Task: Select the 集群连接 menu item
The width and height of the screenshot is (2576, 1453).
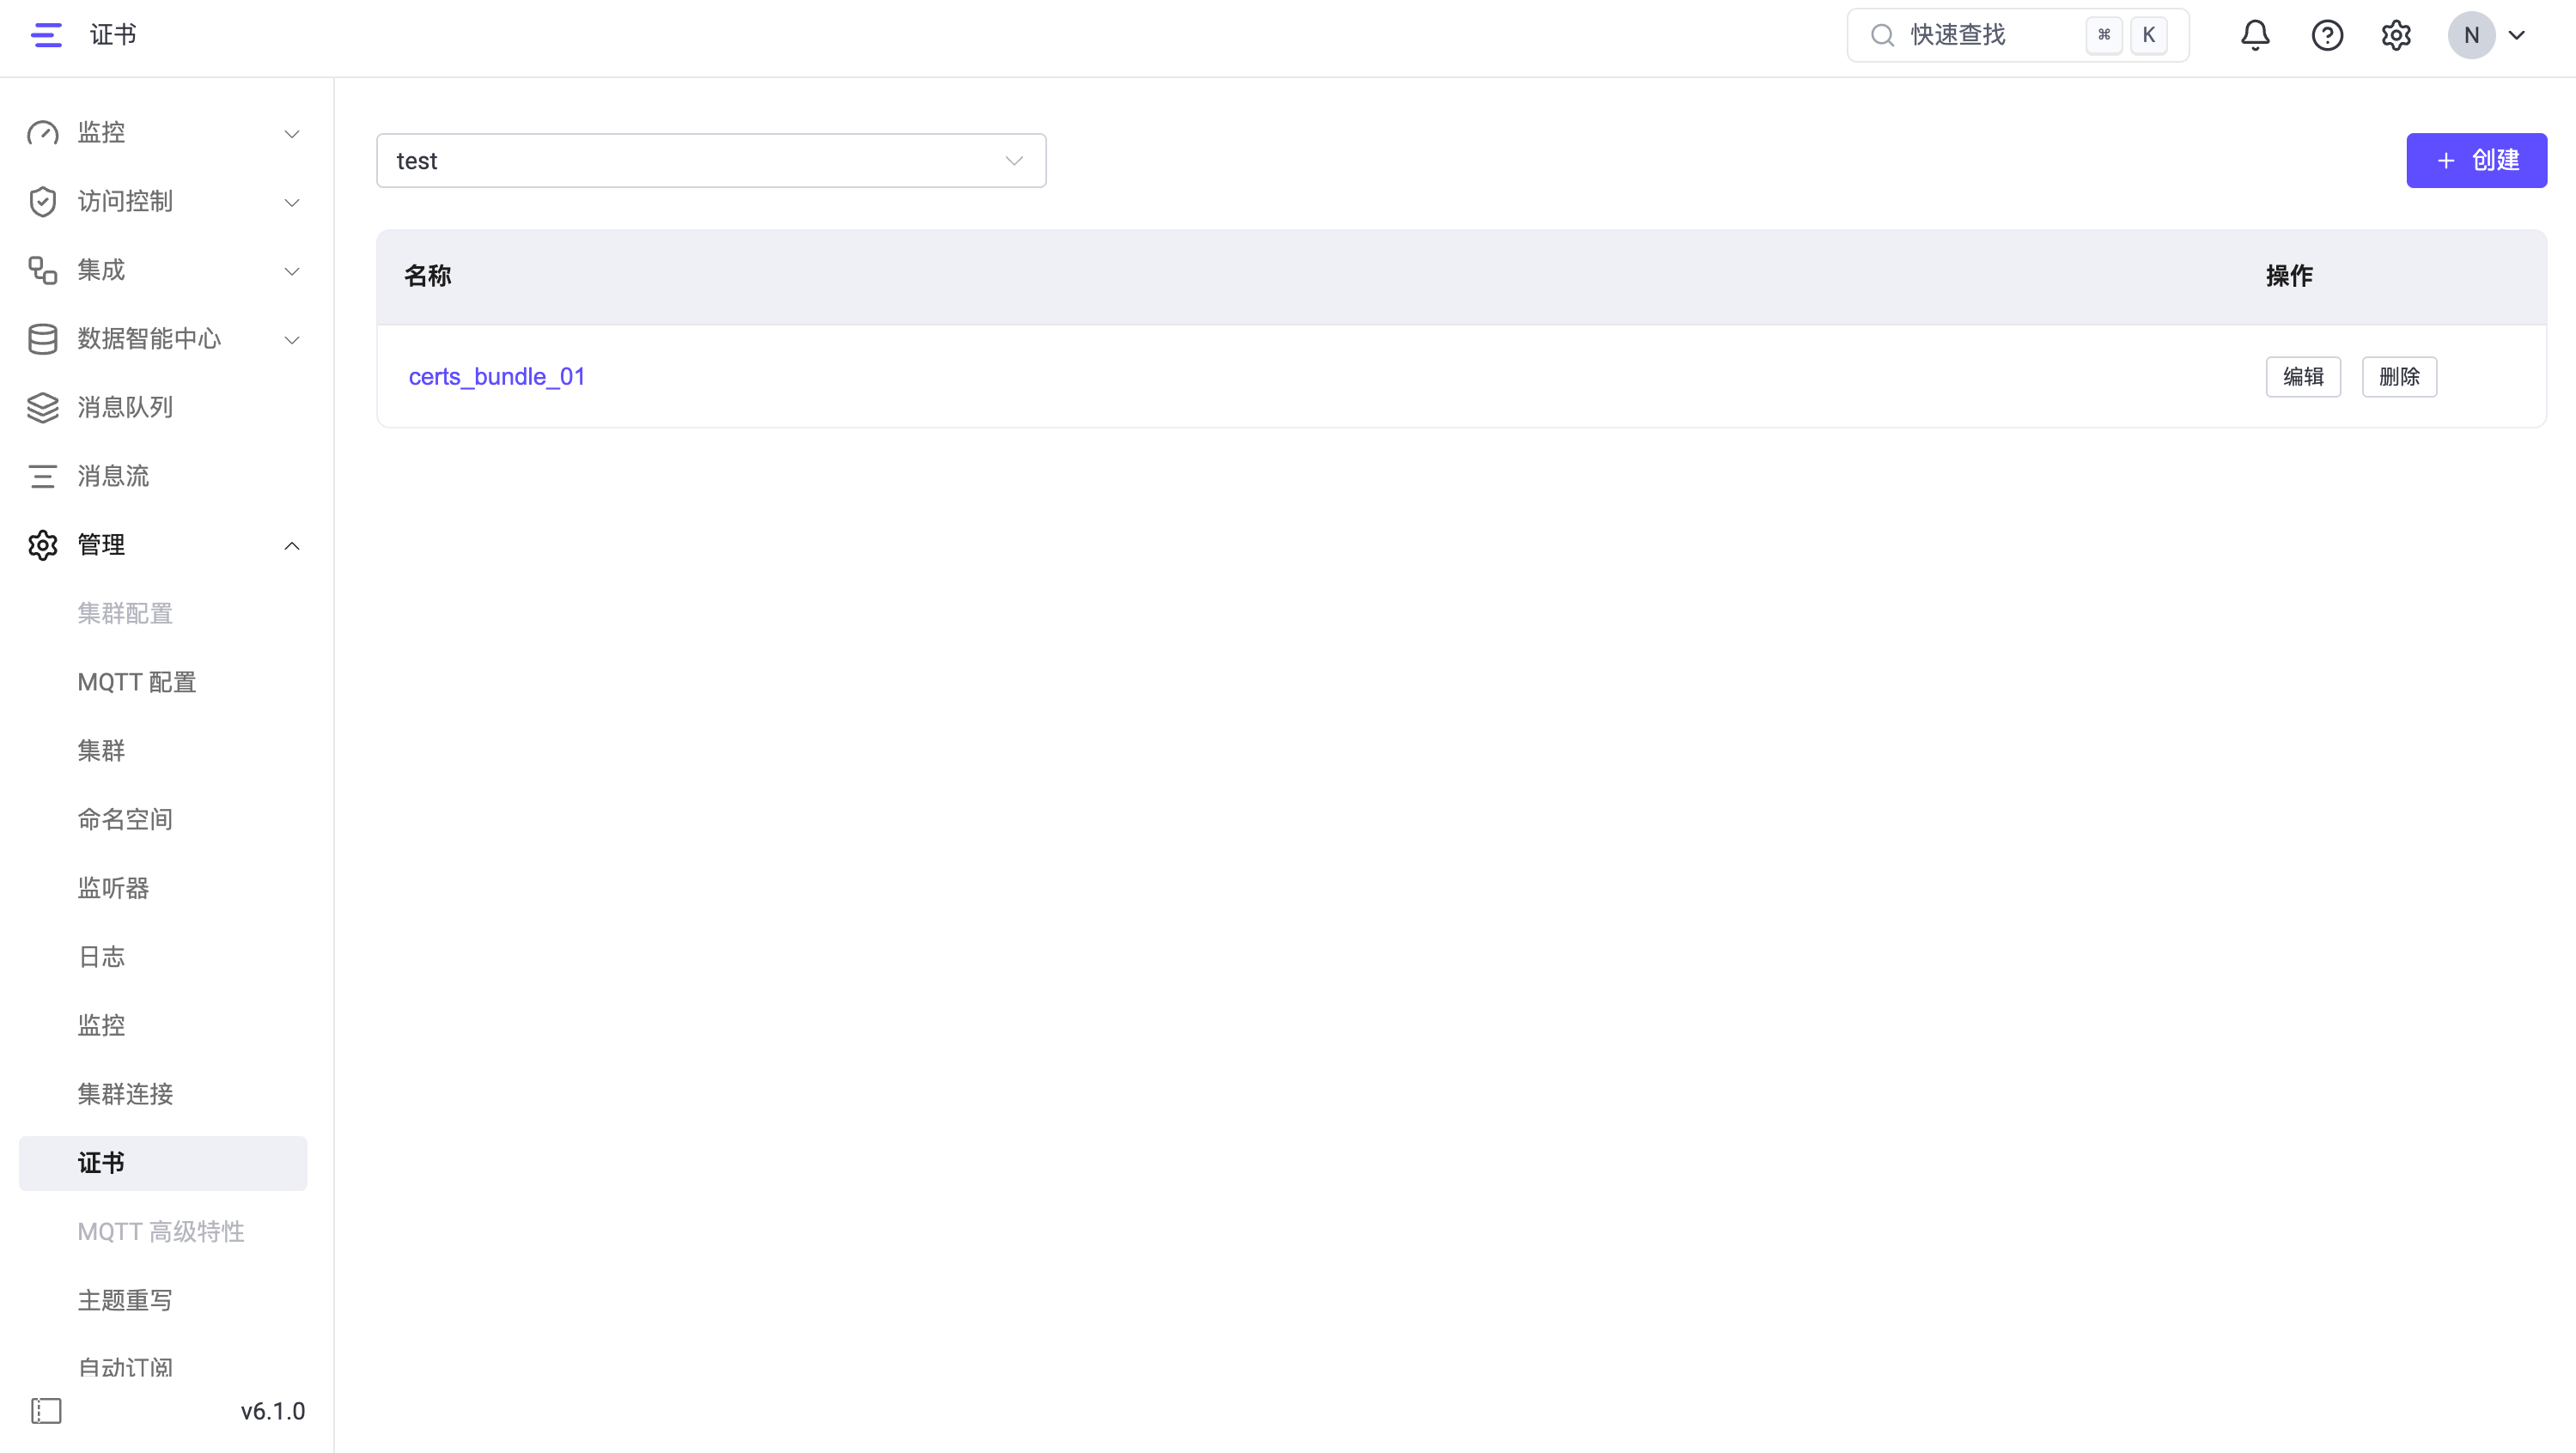Action: coord(124,1094)
